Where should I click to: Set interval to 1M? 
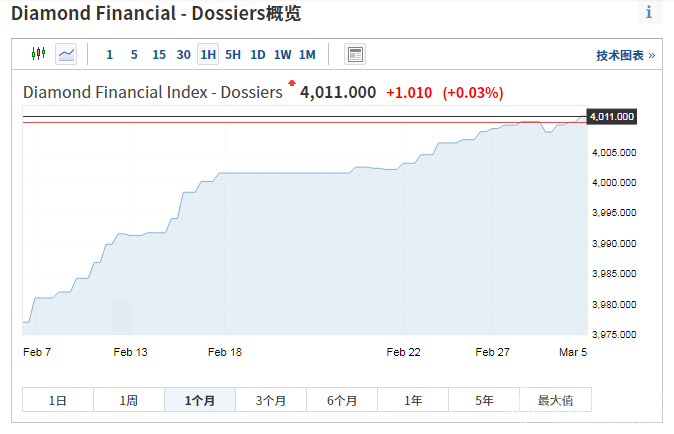point(307,55)
